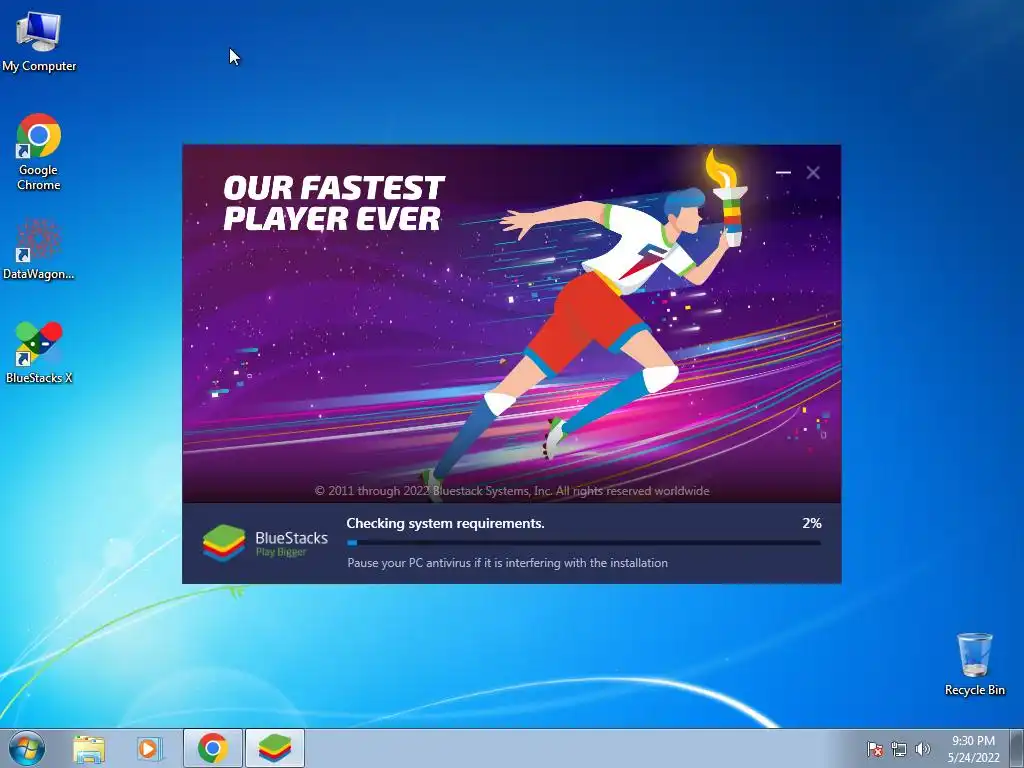Click the BlueStacks Play Bigger logo
The height and width of the screenshot is (768, 1024).
tap(265, 543)
